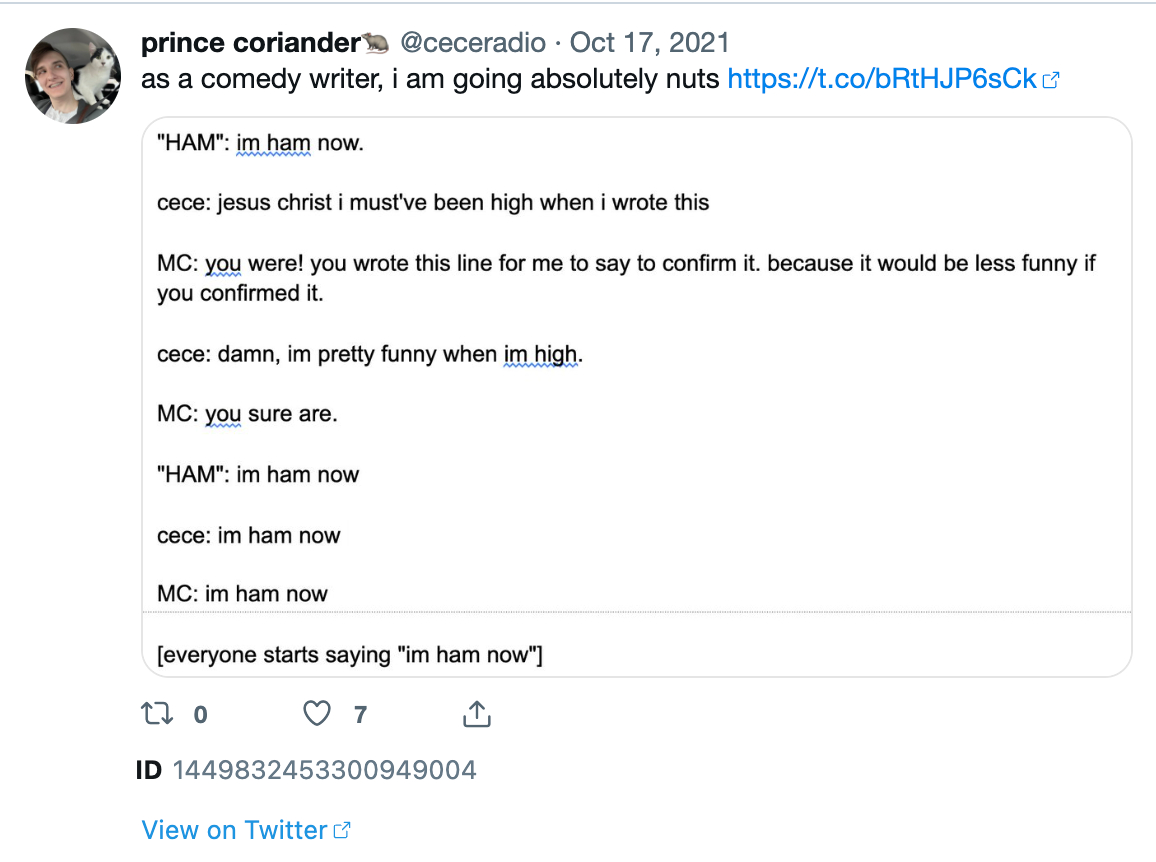The image size is (1156, 862).
Task: Click the retweet icon
Action: pos(157,714)
